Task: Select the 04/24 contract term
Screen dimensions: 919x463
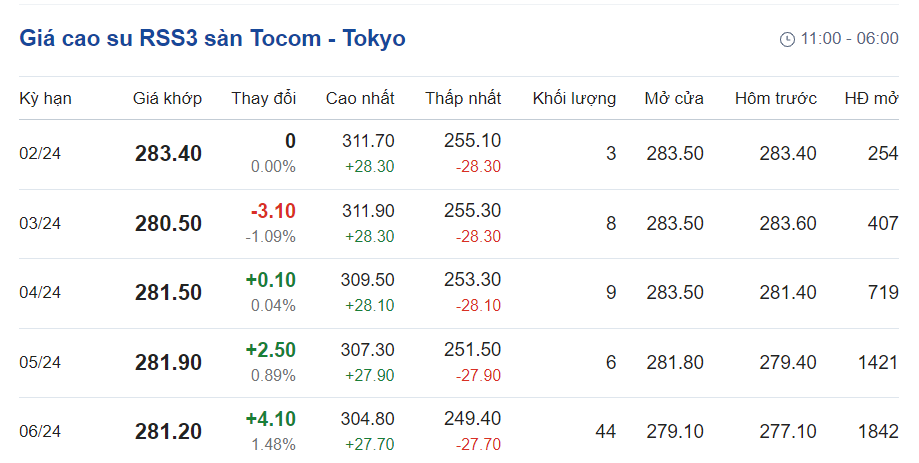Action: point(40,293)
